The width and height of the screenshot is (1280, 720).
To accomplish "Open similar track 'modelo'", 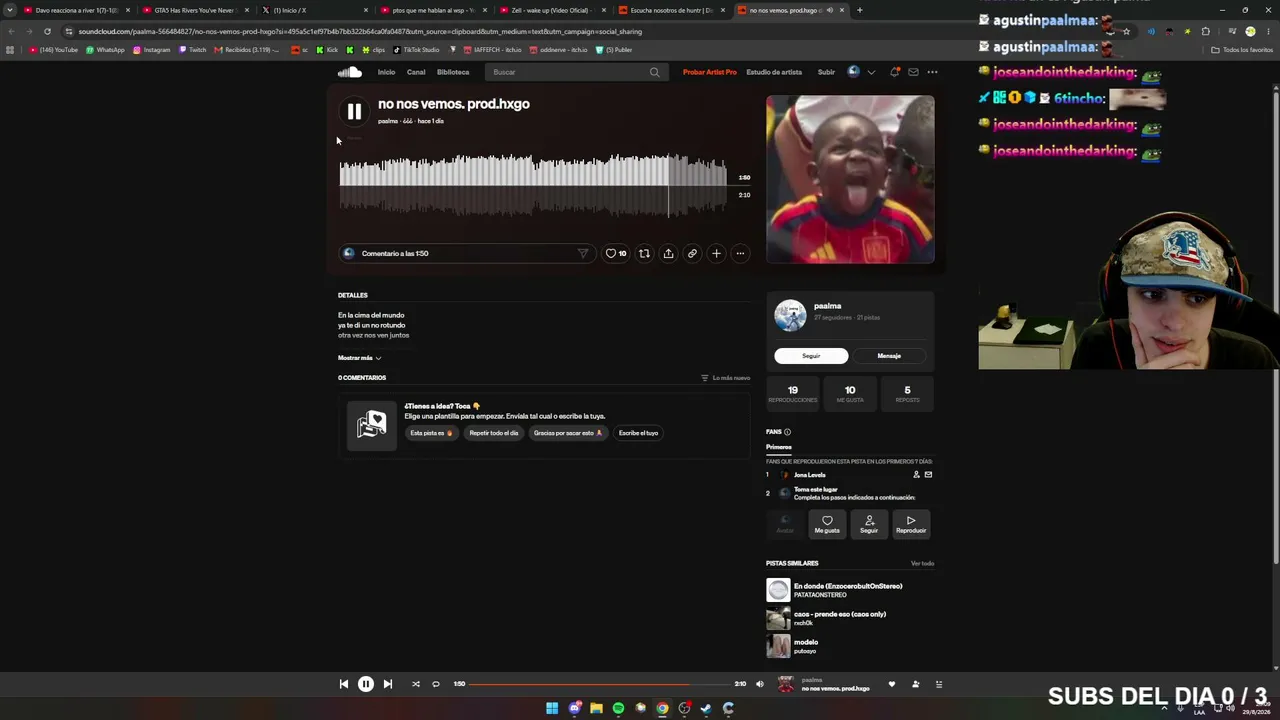I will point(806,642).
